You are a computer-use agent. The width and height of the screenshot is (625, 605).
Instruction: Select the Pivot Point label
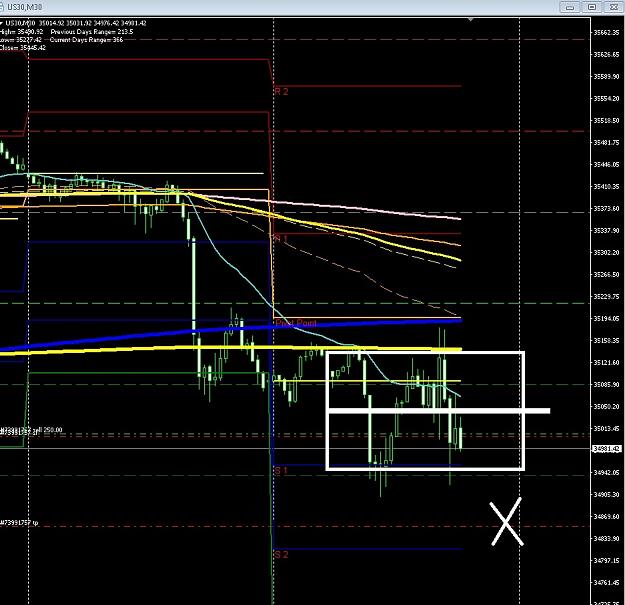(296, 323)
